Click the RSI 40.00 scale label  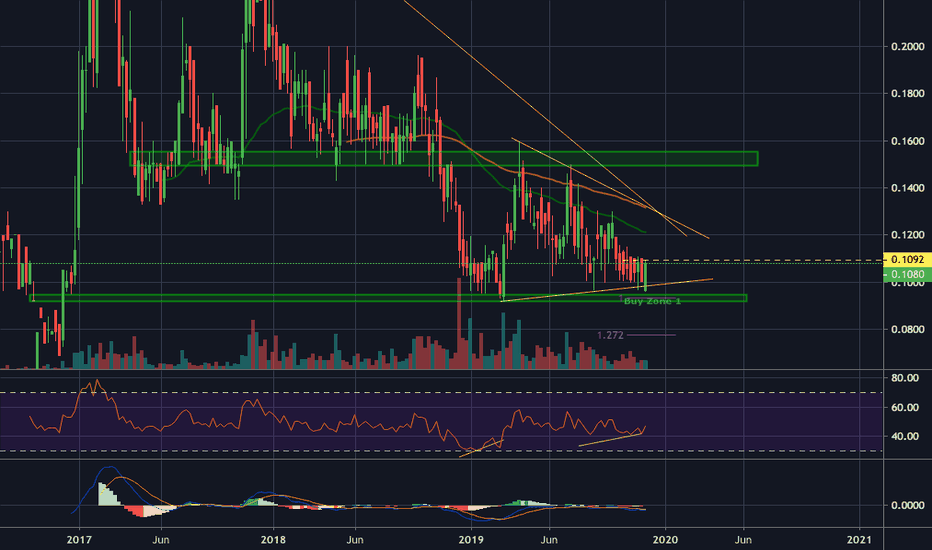(905, 436)
